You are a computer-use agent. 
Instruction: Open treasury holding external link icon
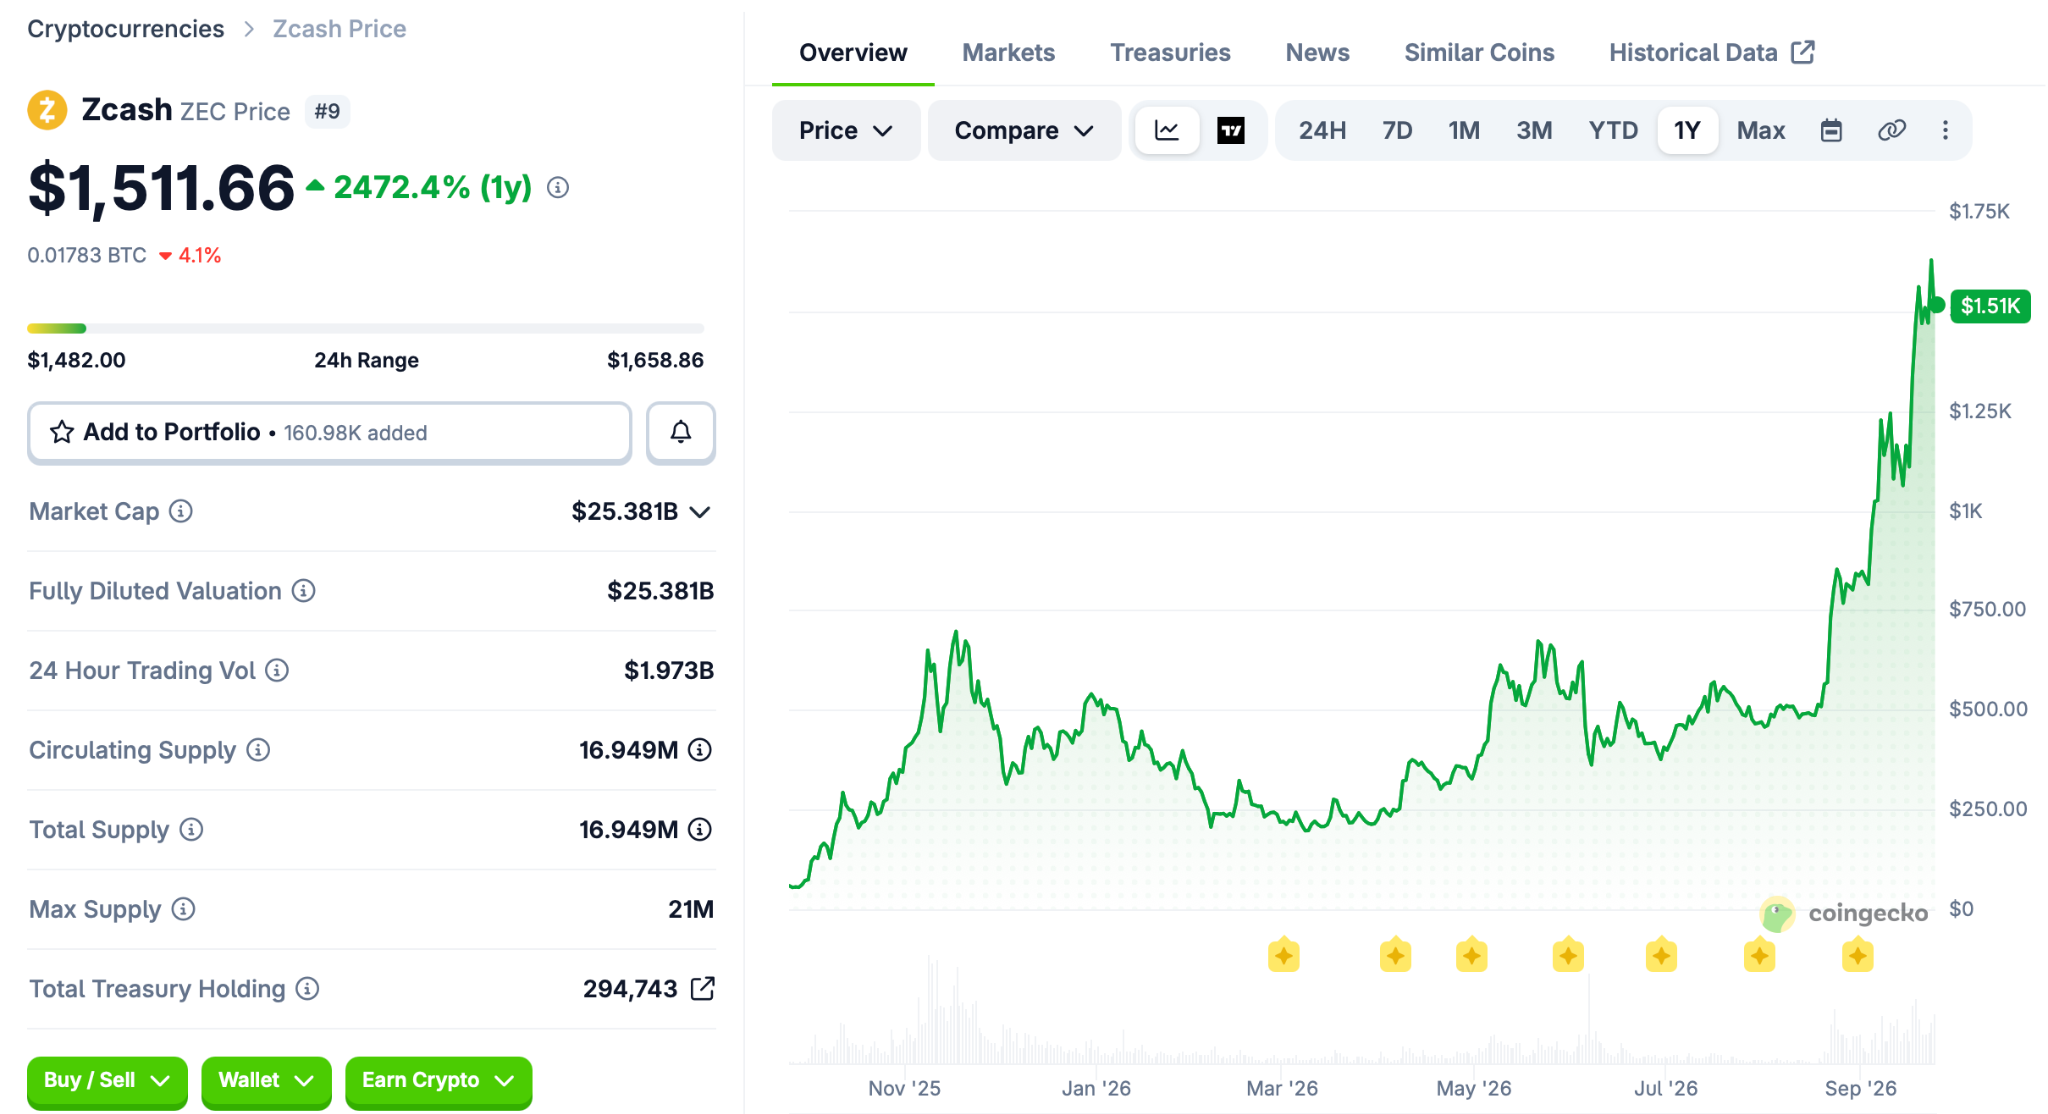[x=703, y=989]
